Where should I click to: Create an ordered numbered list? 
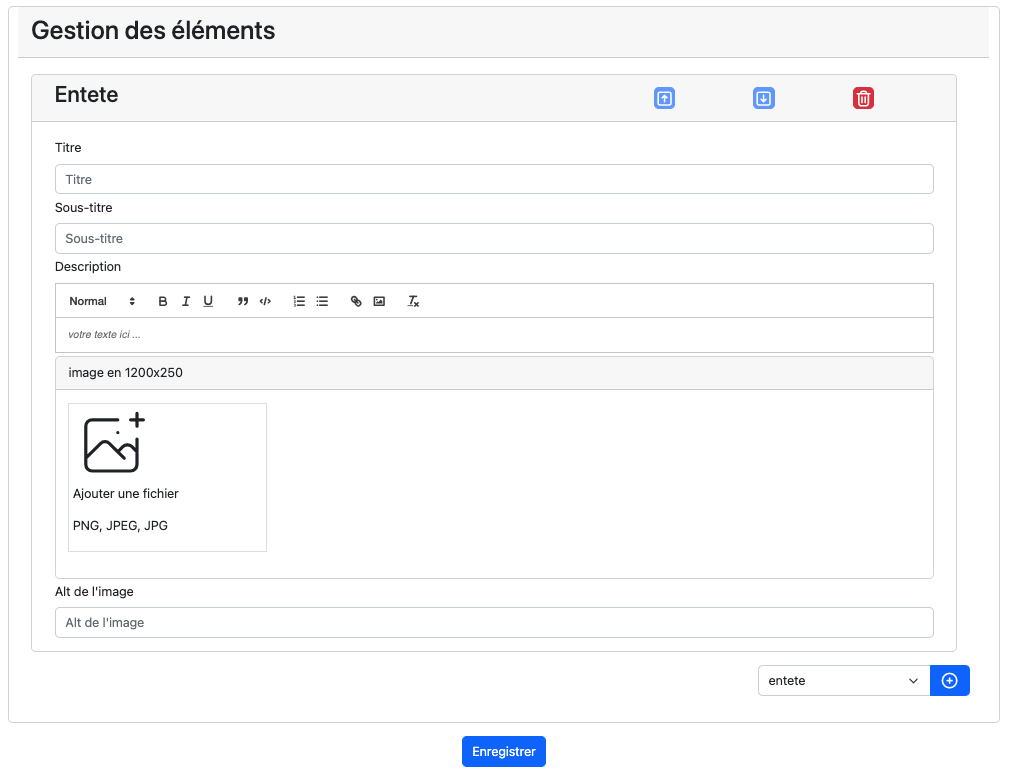[299, 301]
